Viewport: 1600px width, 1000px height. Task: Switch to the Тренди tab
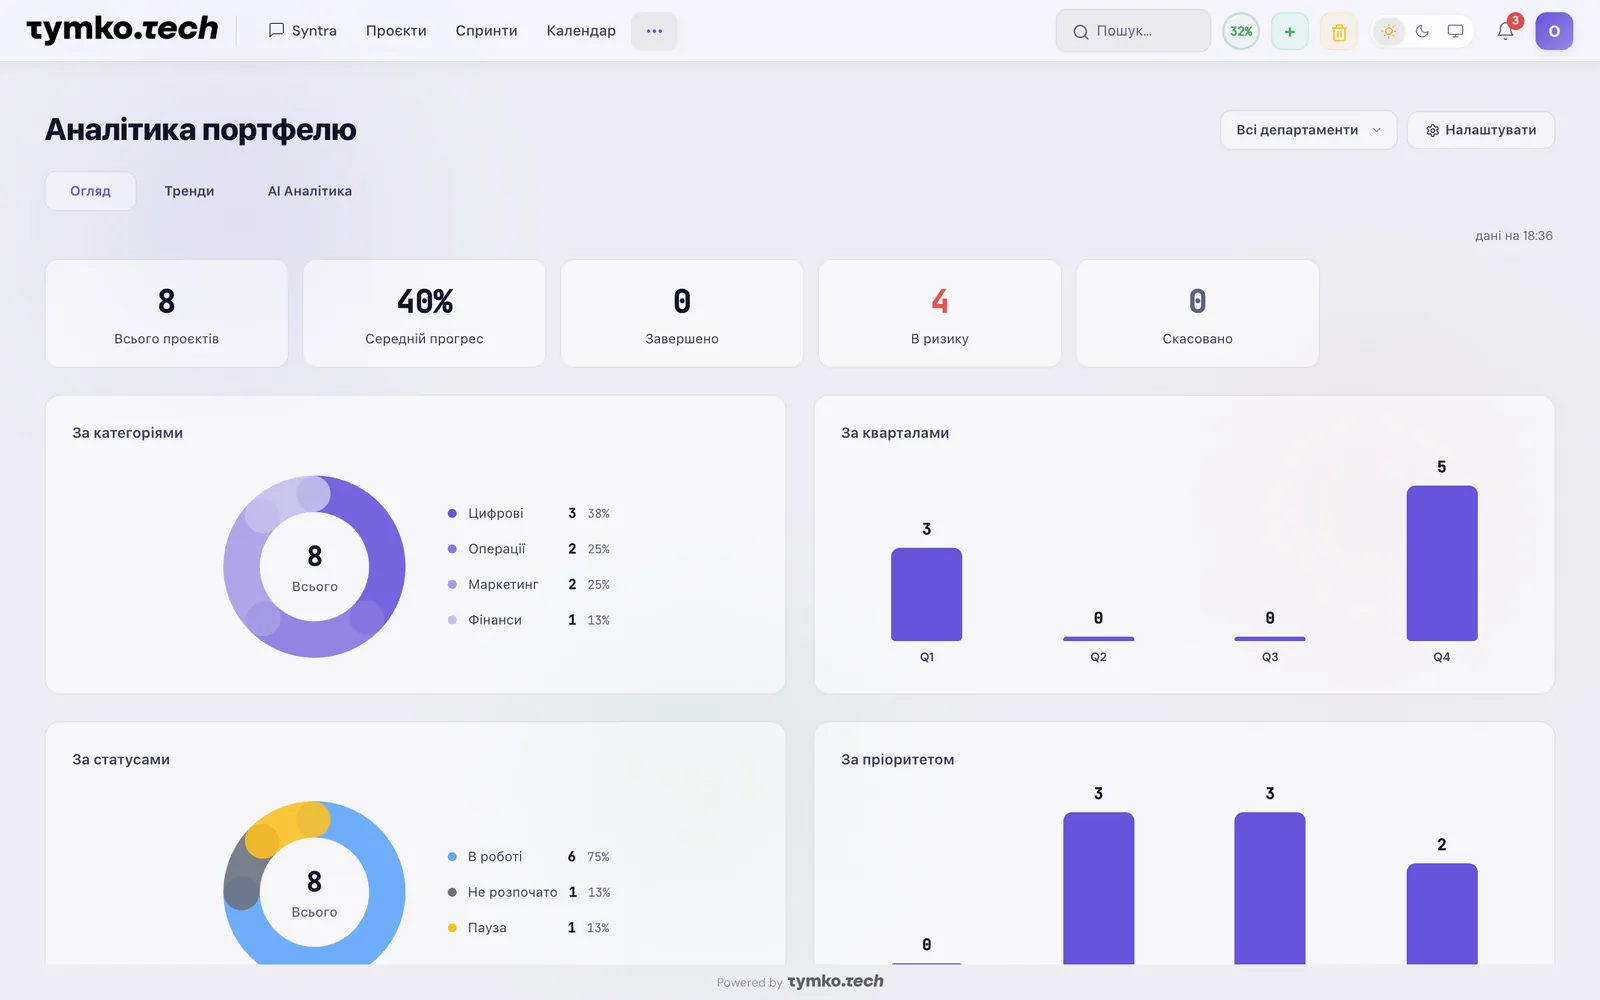point(189,191)
